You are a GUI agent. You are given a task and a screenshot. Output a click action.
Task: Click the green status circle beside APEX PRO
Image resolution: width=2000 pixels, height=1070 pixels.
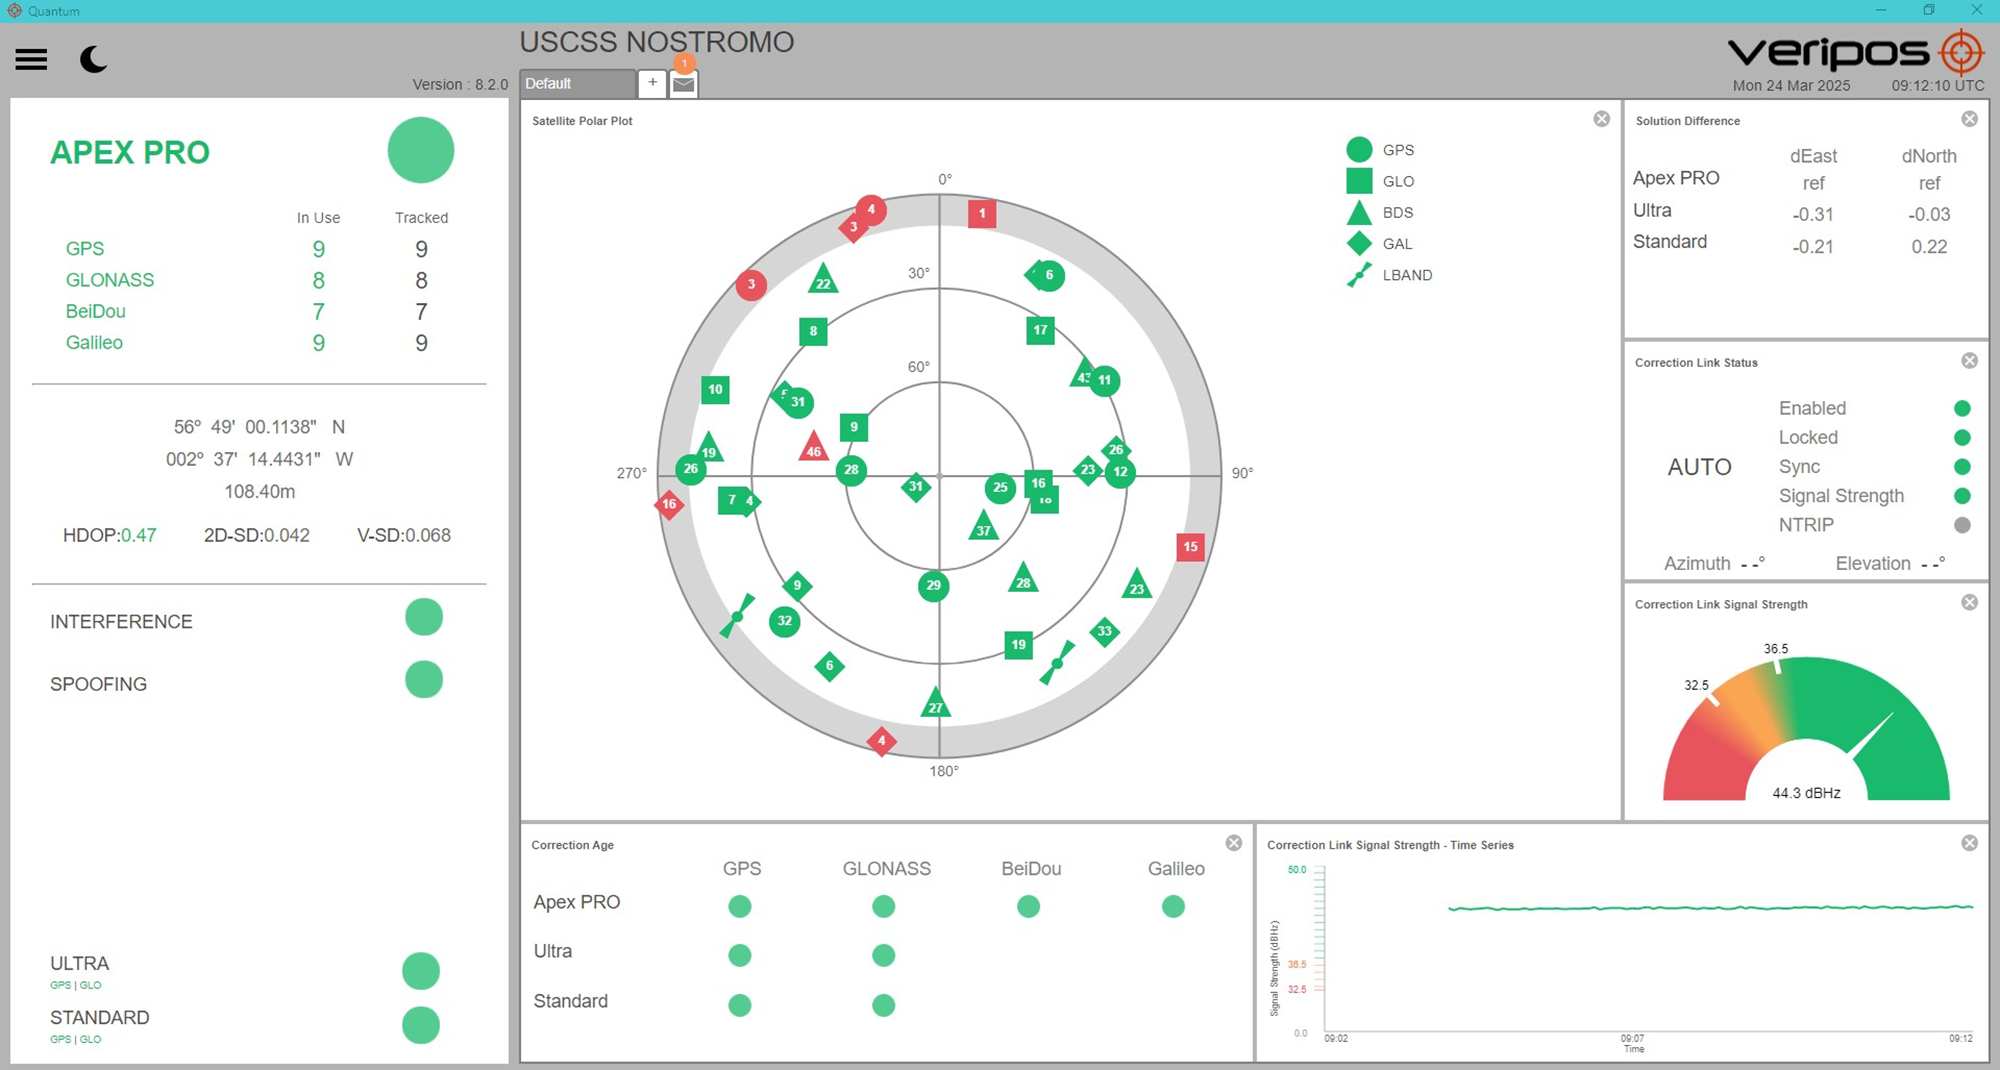[x=420, y=150]
